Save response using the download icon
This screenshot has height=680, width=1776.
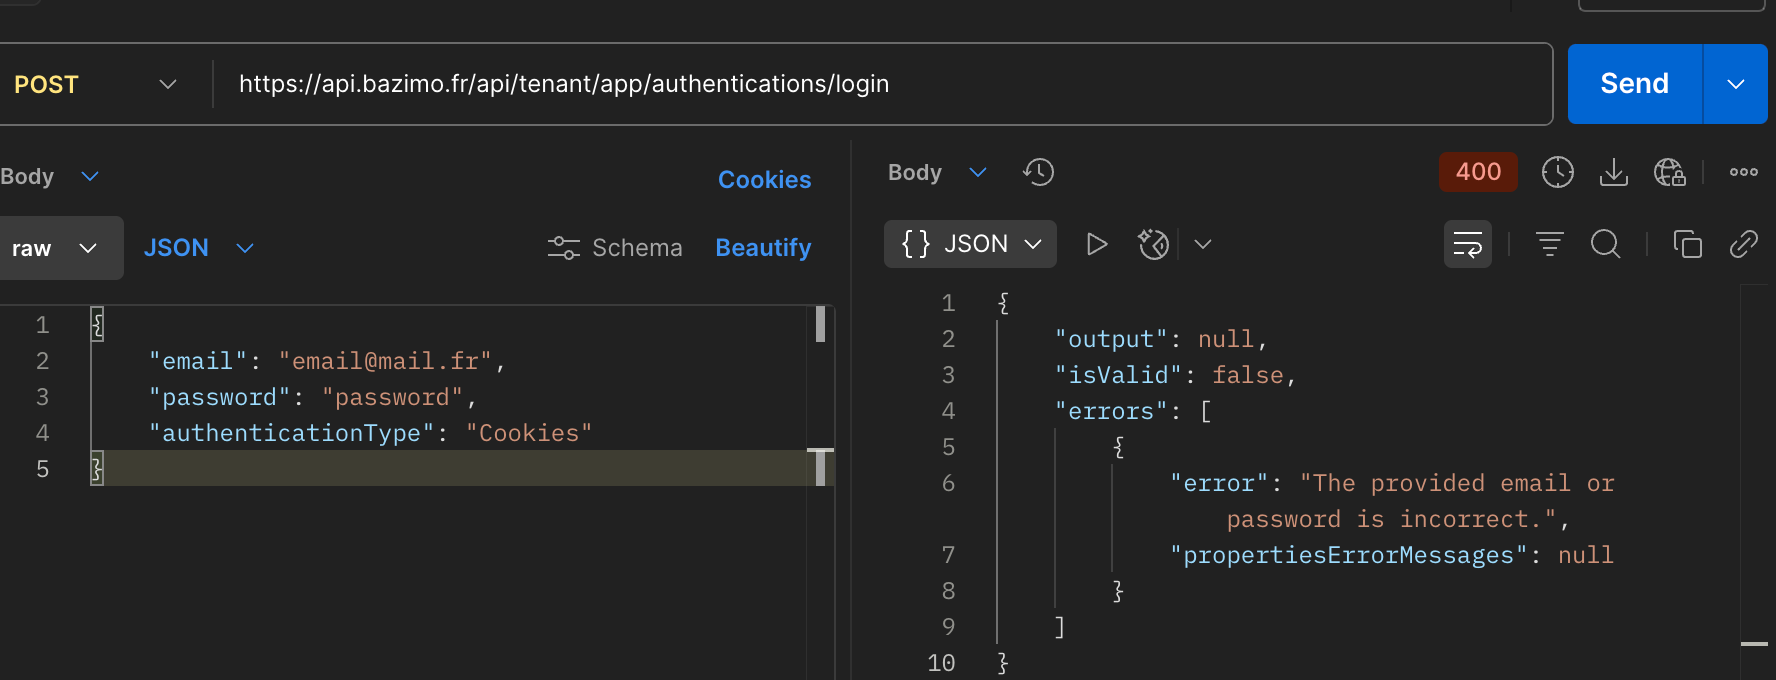1613,172
